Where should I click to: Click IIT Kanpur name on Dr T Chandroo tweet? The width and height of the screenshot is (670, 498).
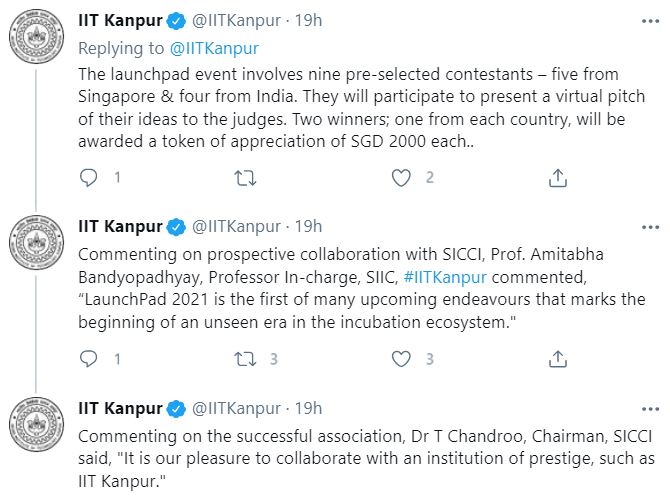click(x=120, y=408)
